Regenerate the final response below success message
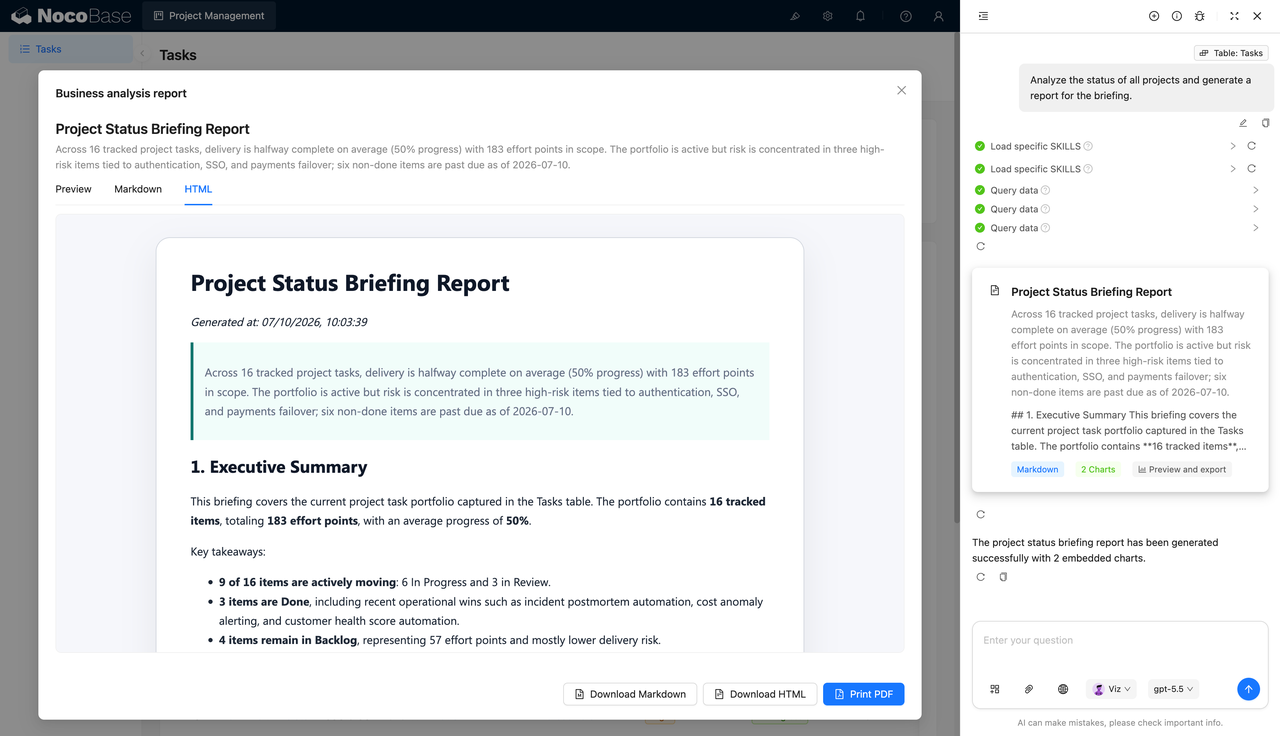Image resolution: width=1280 pixels, height=736 pixels. pos(980,577)
